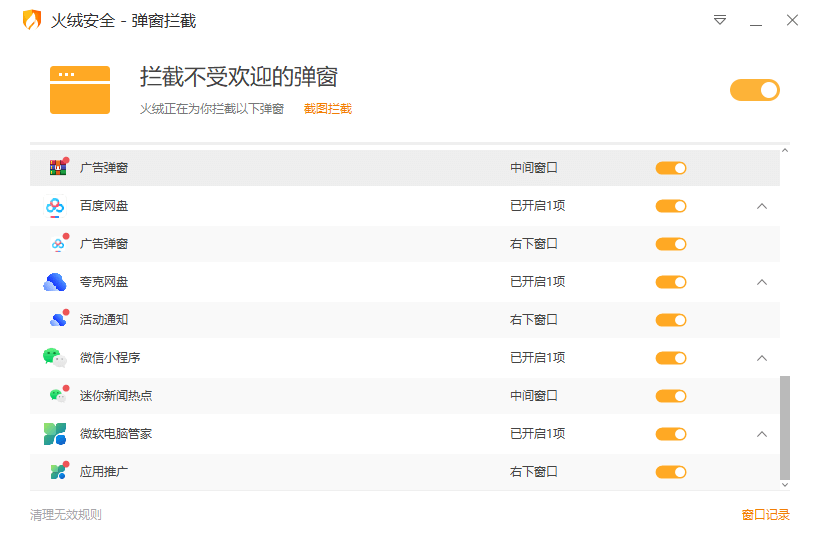The height and width of the screenshot is (540, 820).
Task: Click the WinRAR icon beside 广告弹窗
Action: point(57,168)
